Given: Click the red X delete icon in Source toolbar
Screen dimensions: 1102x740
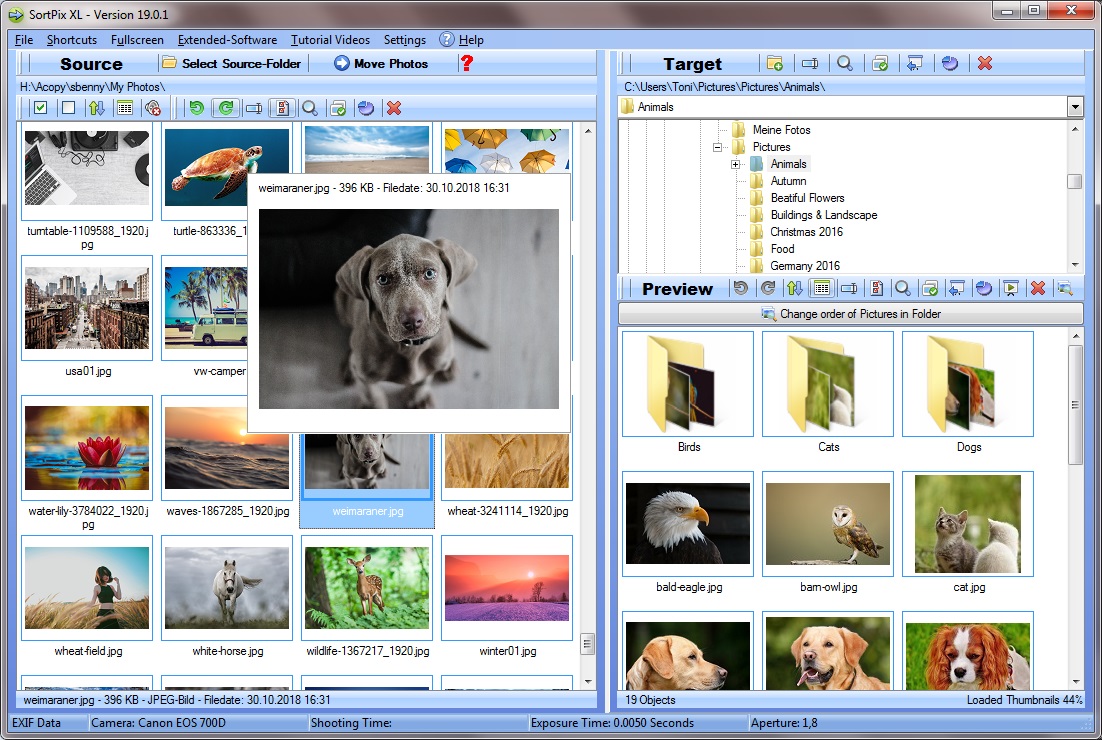Looking at the screenshot, I should [x=394, y=108].
